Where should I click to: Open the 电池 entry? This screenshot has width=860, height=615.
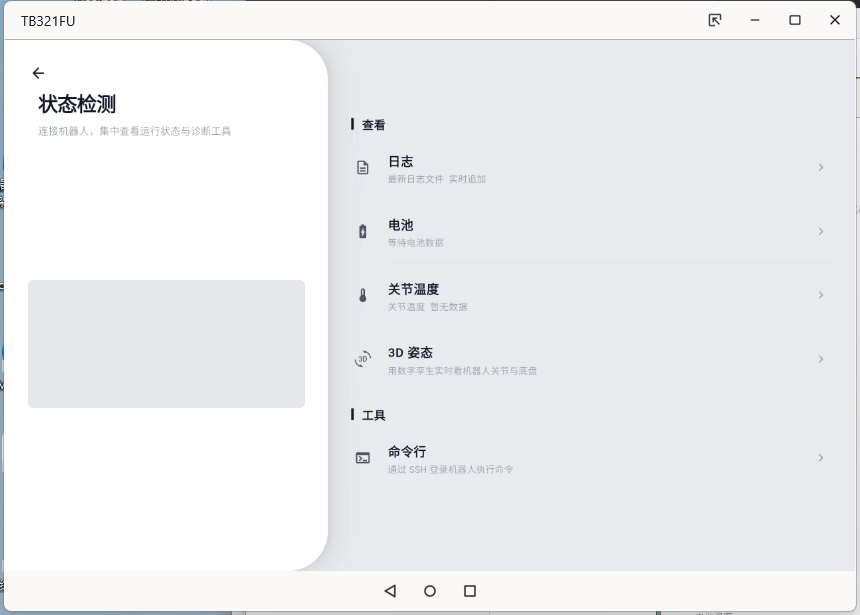pos(592,232)
